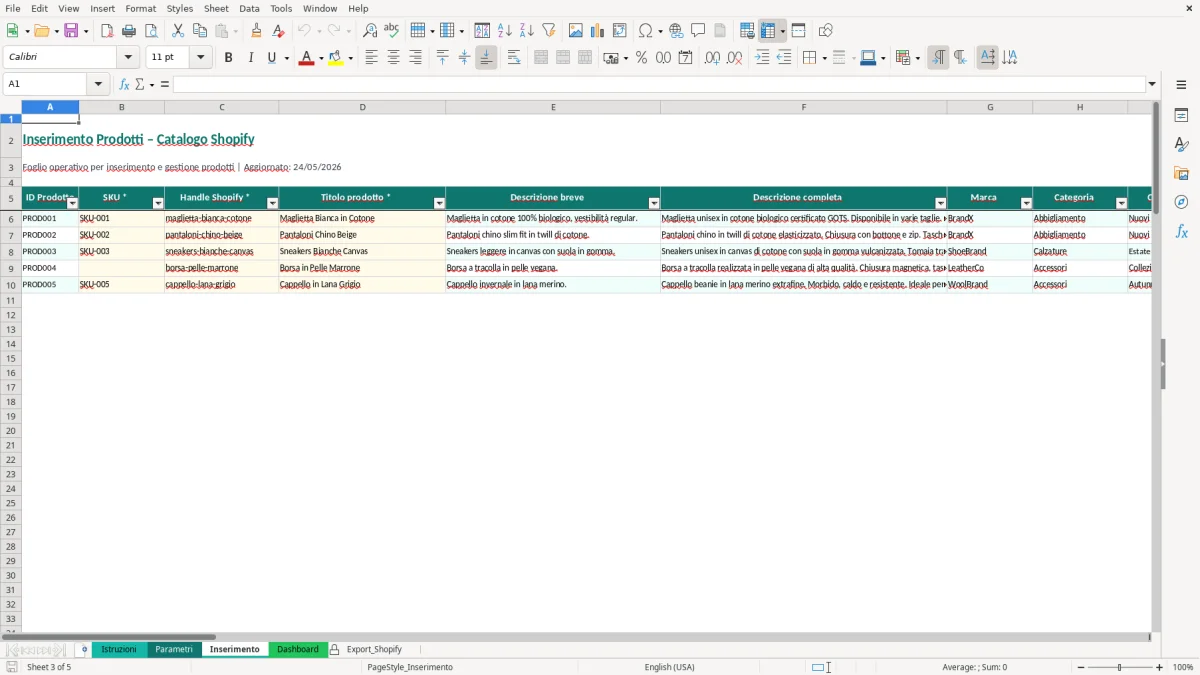
Task: Open the Navigator sidebar panel
Action: tap(1181, 202)
